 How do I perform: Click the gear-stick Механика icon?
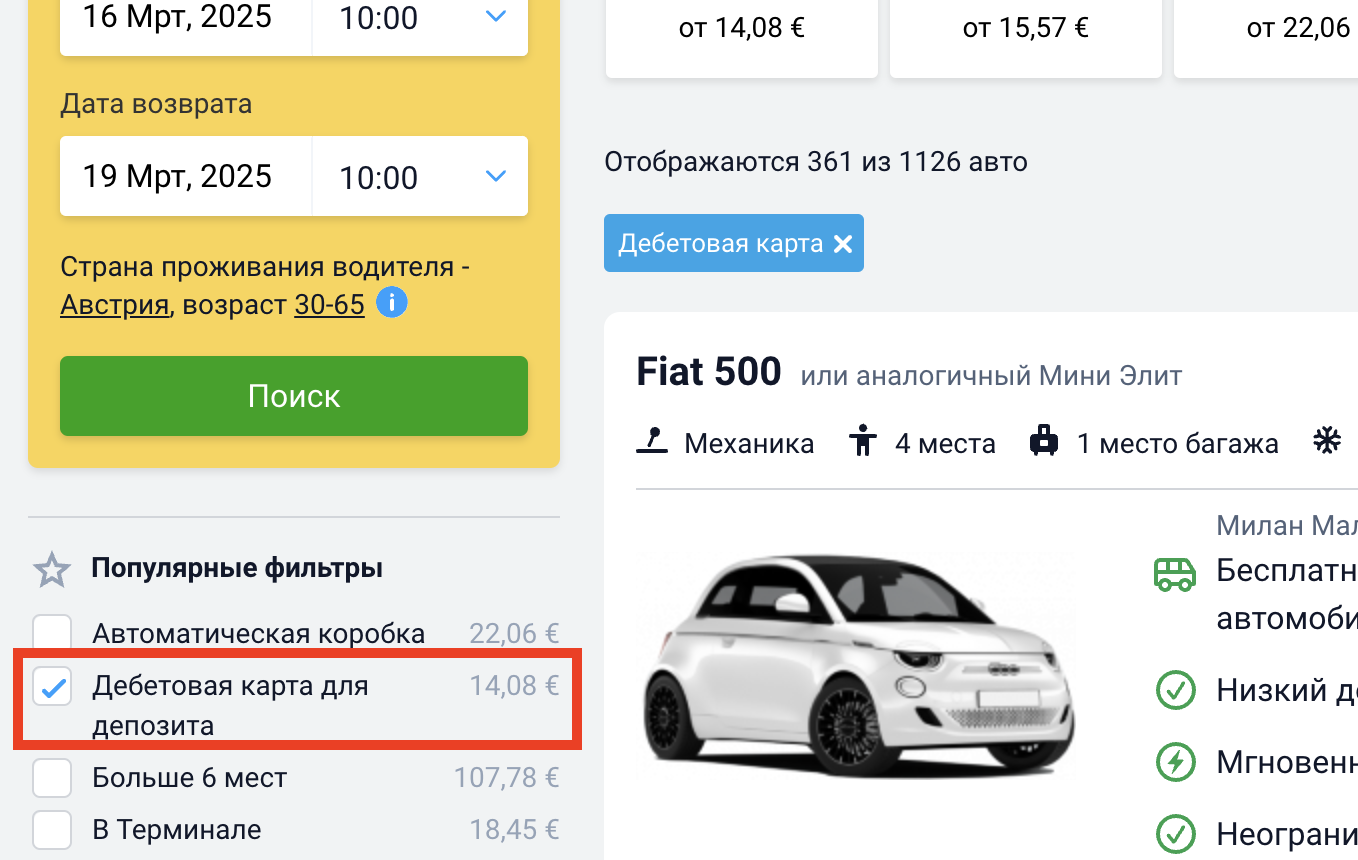[x=652, y=441]
